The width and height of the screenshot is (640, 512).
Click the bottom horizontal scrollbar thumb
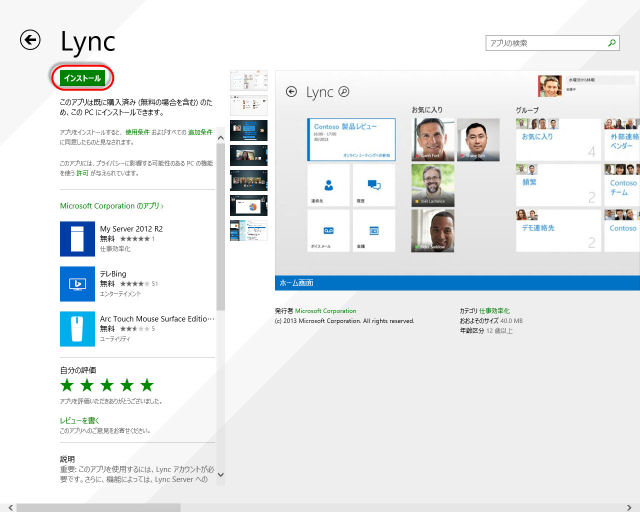coord(98,508)
